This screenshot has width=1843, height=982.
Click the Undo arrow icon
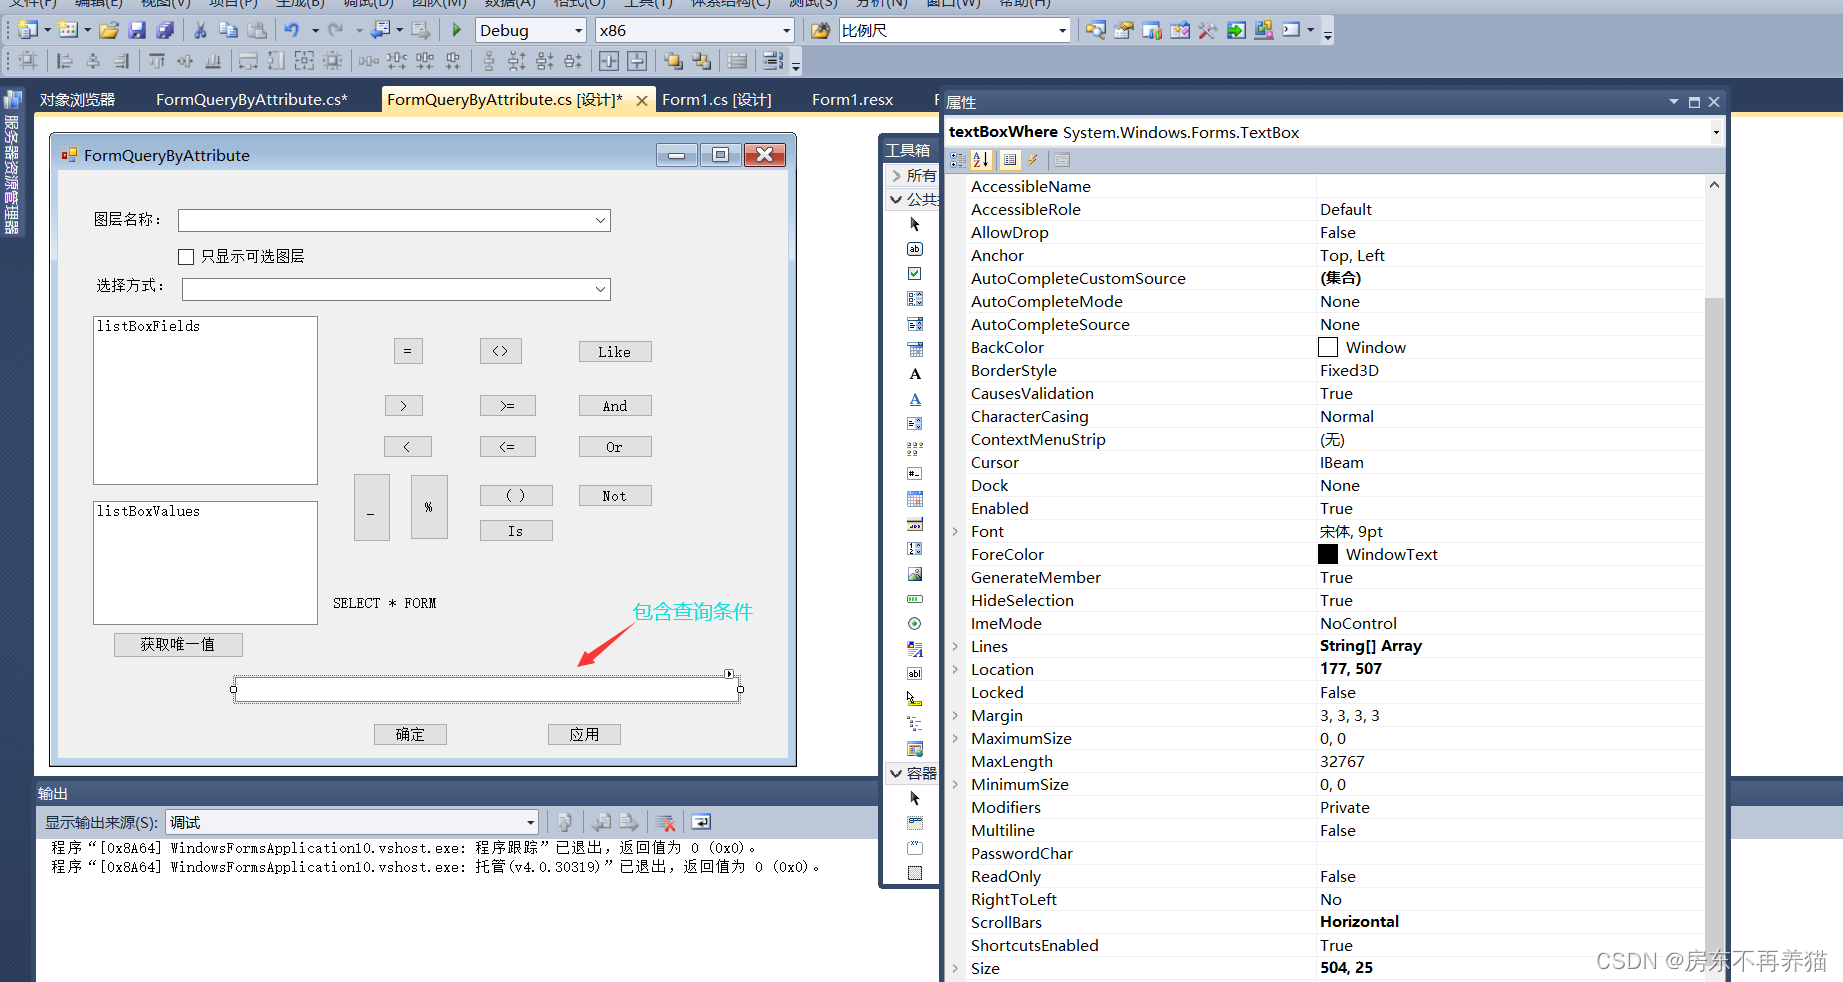coord(291,30)
